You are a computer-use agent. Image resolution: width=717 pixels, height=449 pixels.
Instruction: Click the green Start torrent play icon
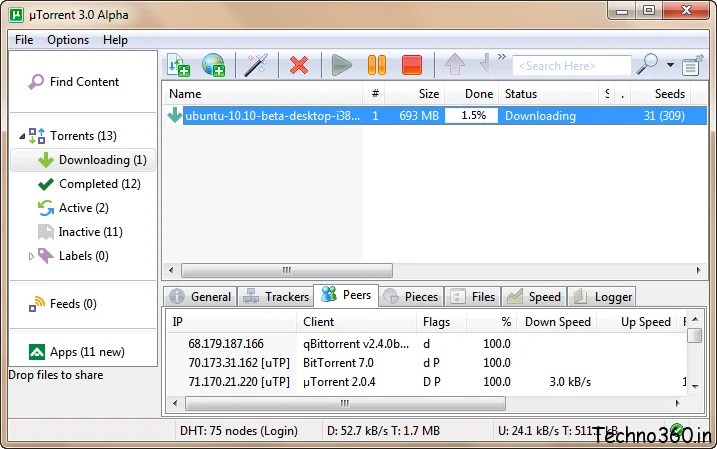[x=342, y=65]
